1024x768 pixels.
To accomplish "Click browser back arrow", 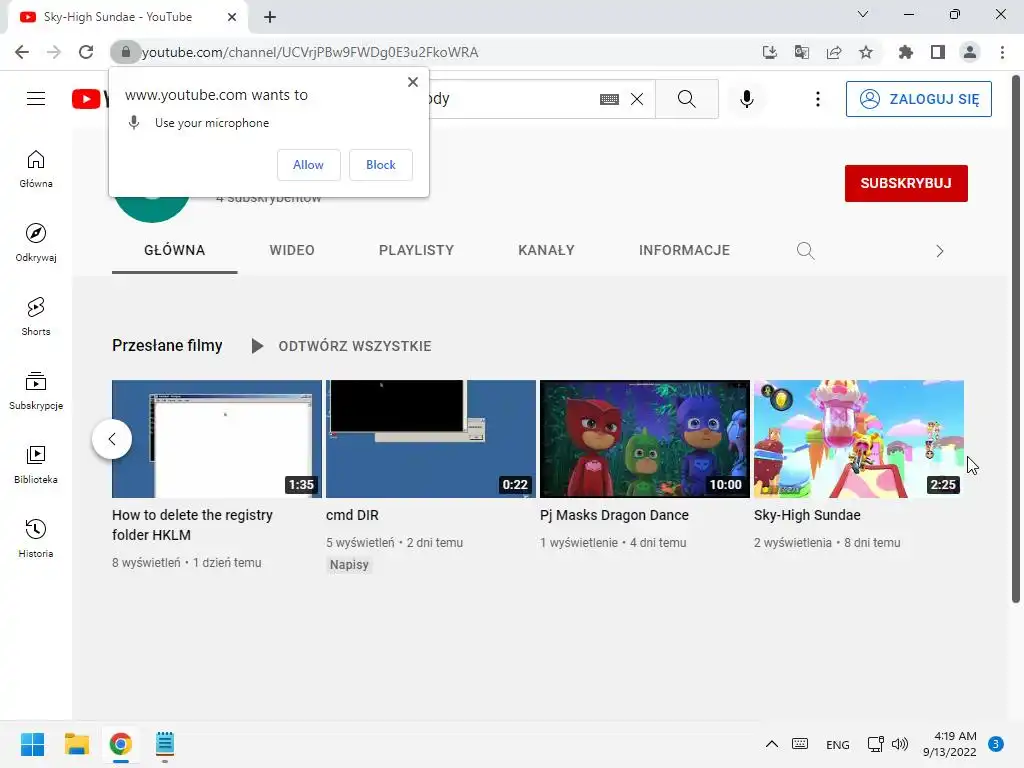I will click(22, 52).
